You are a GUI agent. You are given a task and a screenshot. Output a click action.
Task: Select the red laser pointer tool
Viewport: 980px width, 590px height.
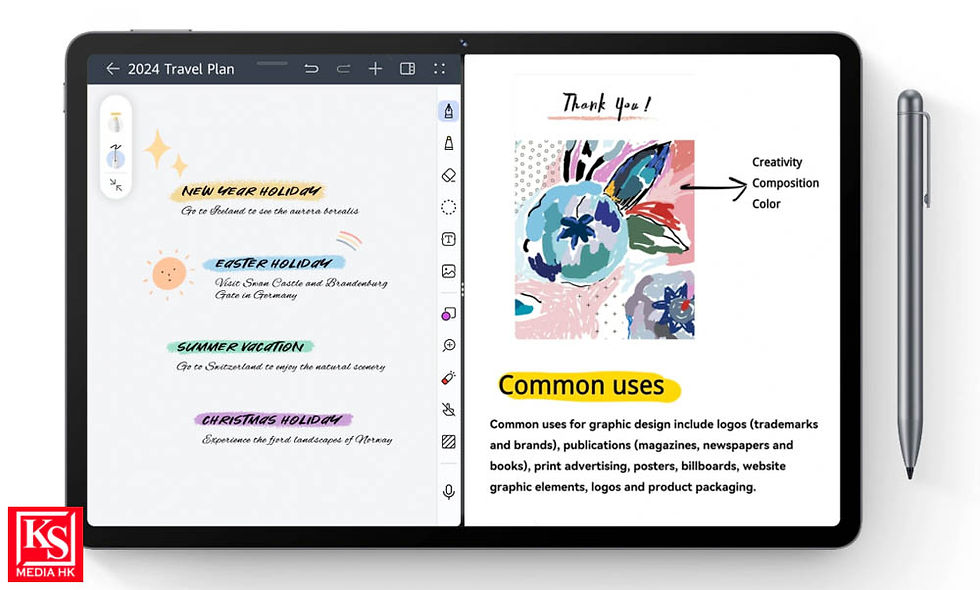pyautogui.click(x=448, y=378)
